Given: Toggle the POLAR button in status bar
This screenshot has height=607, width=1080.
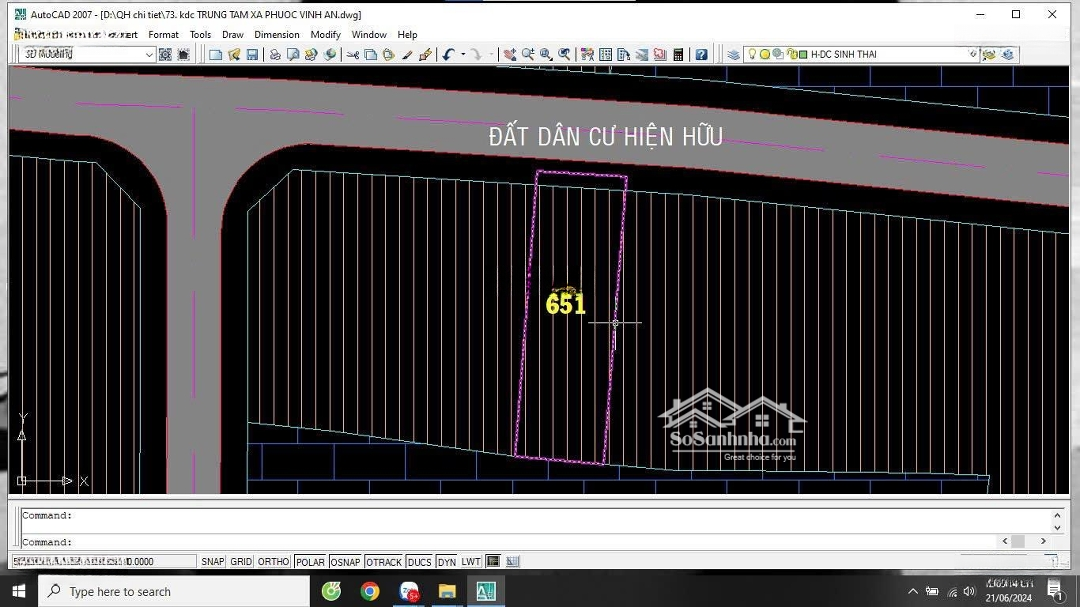Looking at the screenshot, I should click(x=310, y=562).
